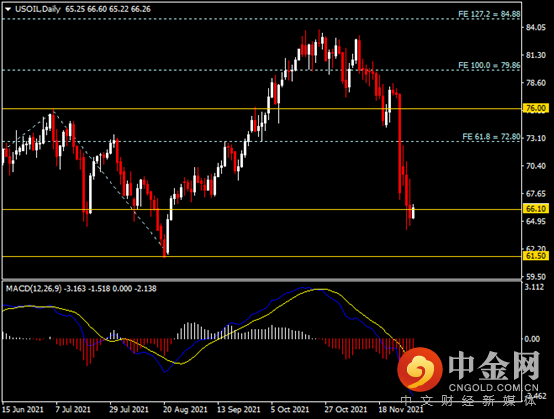Image resolution: width=554 pixels, height=419 pixels.
Task: Open the CNGOLD.COM.CN watermark link
Action: (493, 388)
